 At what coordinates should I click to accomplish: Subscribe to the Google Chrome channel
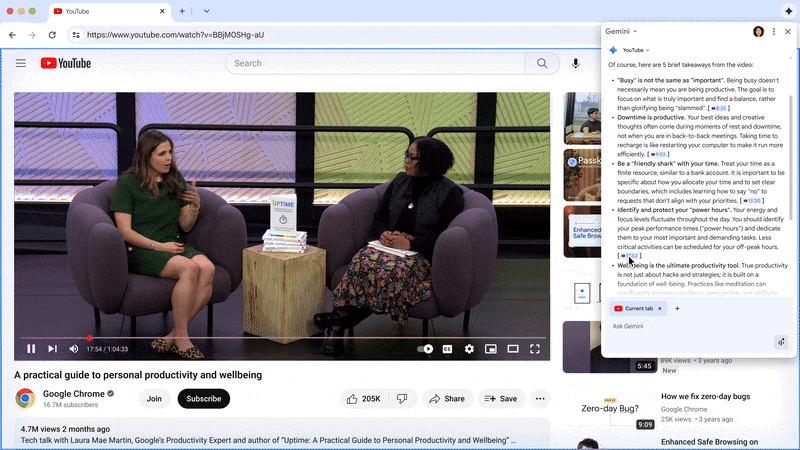[203, 398]
